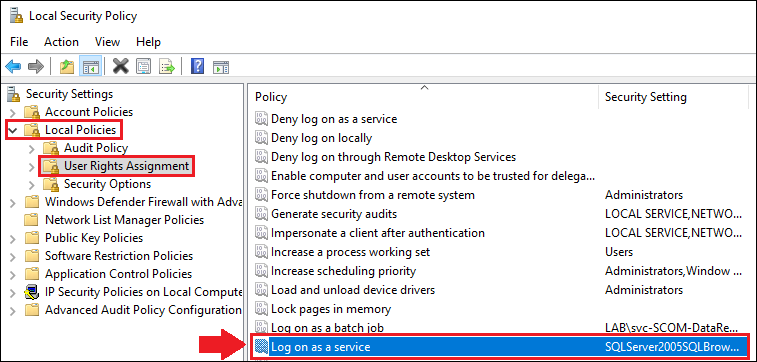
Task: Click the Export List toolbar icon
Action: click(x=167, y=66)
